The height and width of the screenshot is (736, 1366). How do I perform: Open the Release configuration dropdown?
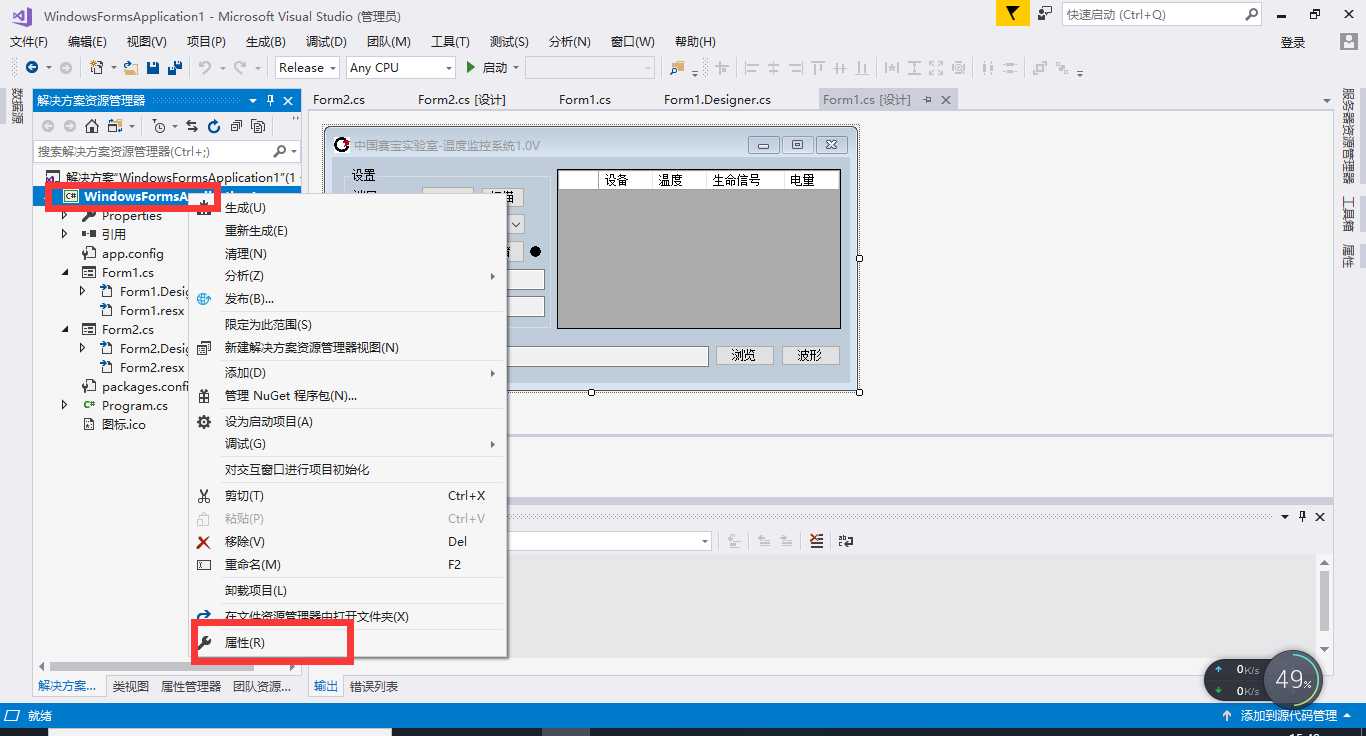pyautogui.click(x=332, y=68)
